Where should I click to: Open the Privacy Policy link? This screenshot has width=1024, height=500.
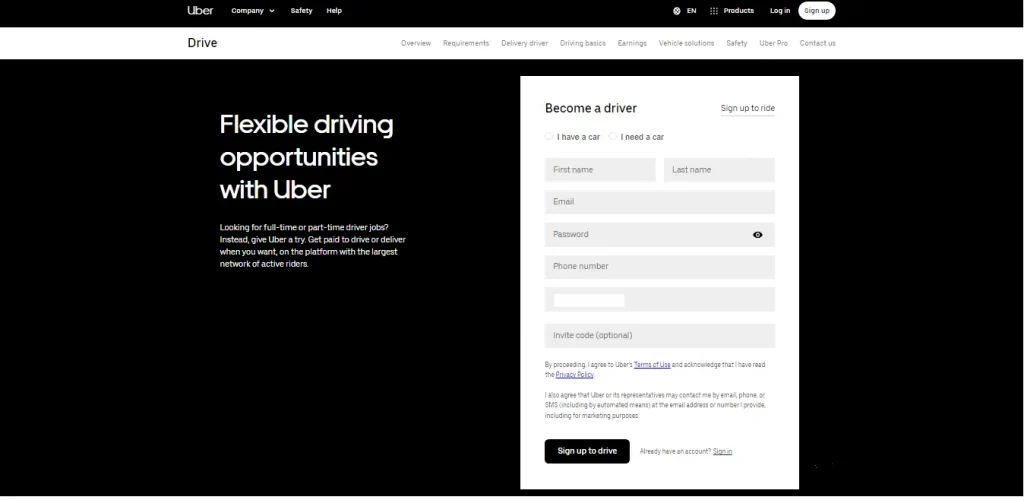[575, 375]
